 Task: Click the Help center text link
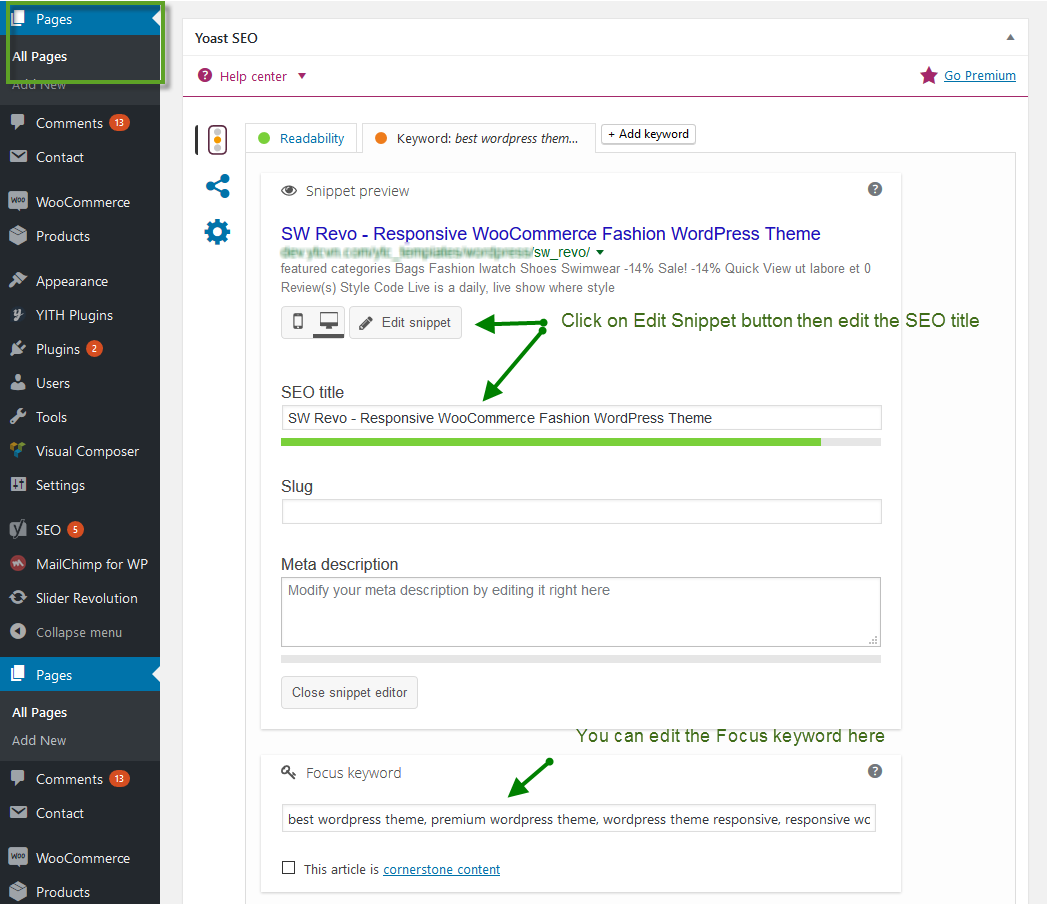click(x=253, y=76)
